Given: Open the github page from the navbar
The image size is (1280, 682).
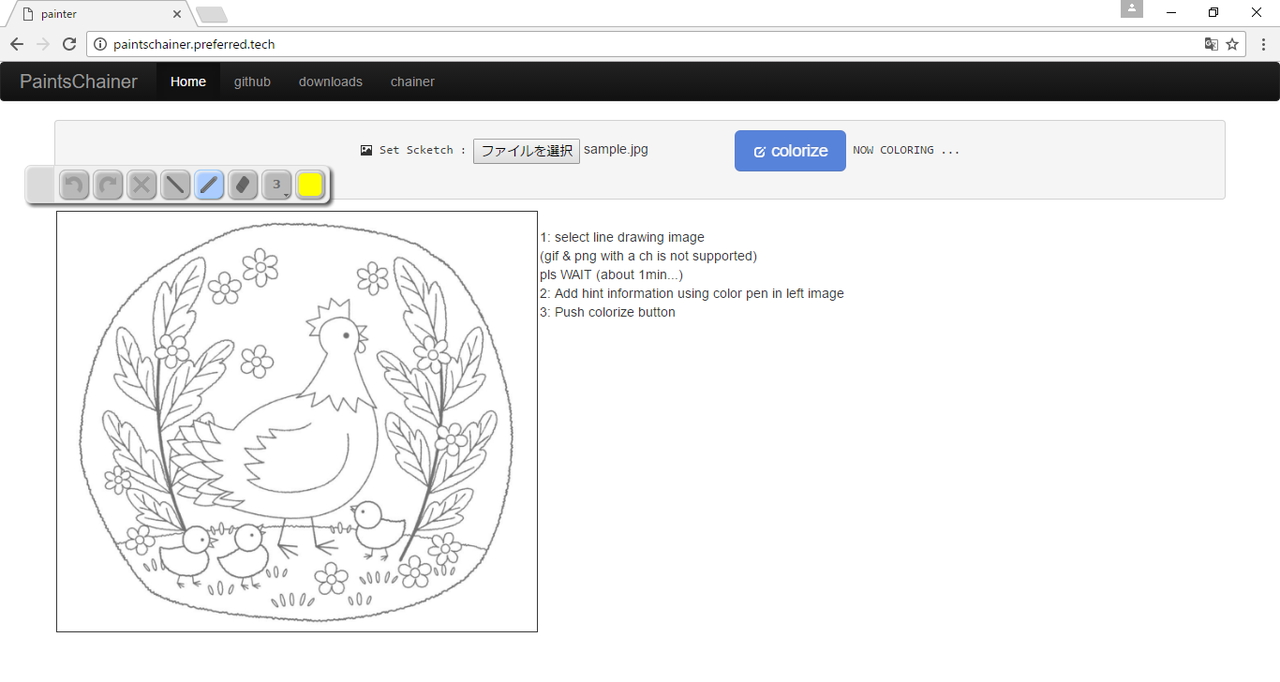Looking at the screenshot, I should 252,81.
